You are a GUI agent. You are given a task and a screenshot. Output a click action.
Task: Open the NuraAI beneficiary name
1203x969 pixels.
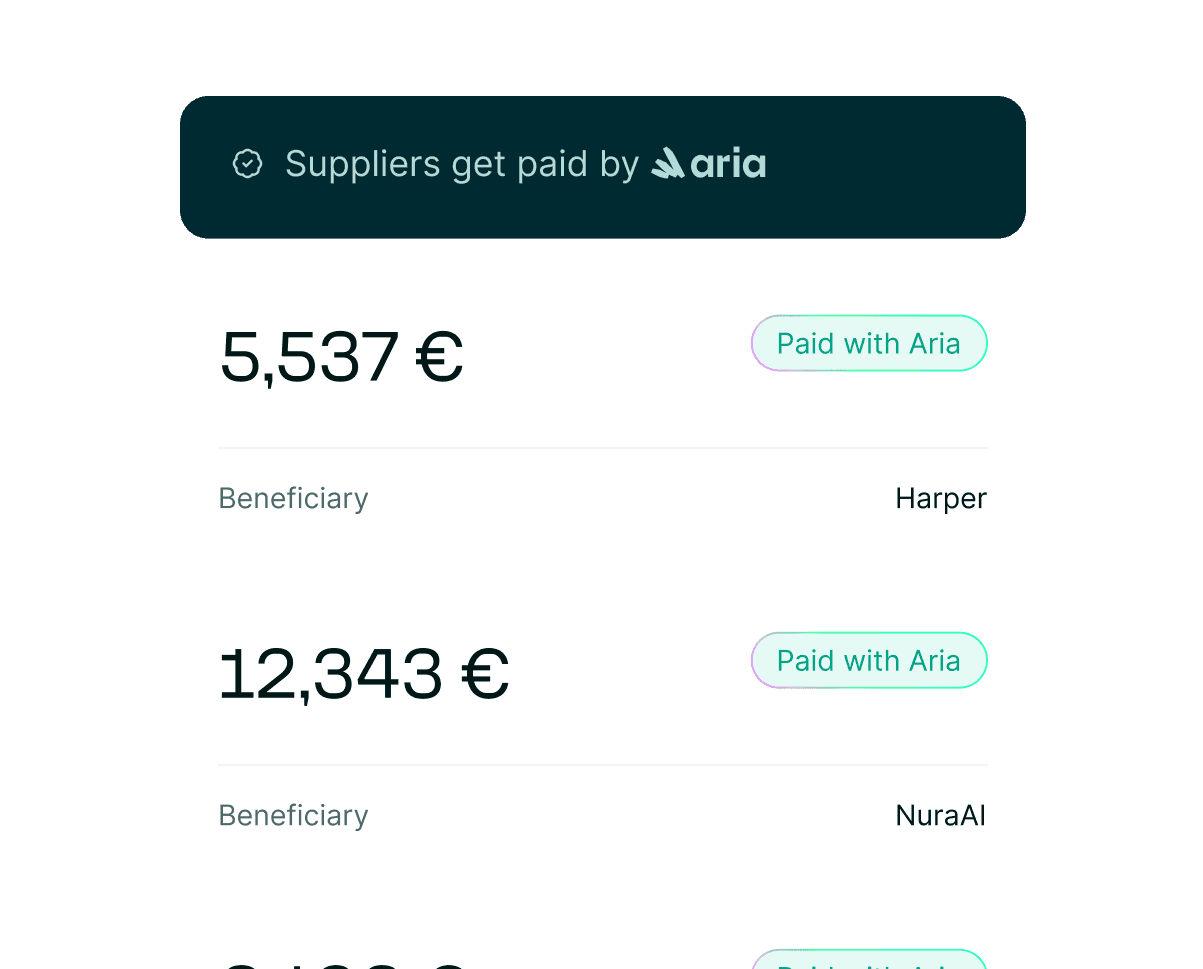(x=940, y=815)
